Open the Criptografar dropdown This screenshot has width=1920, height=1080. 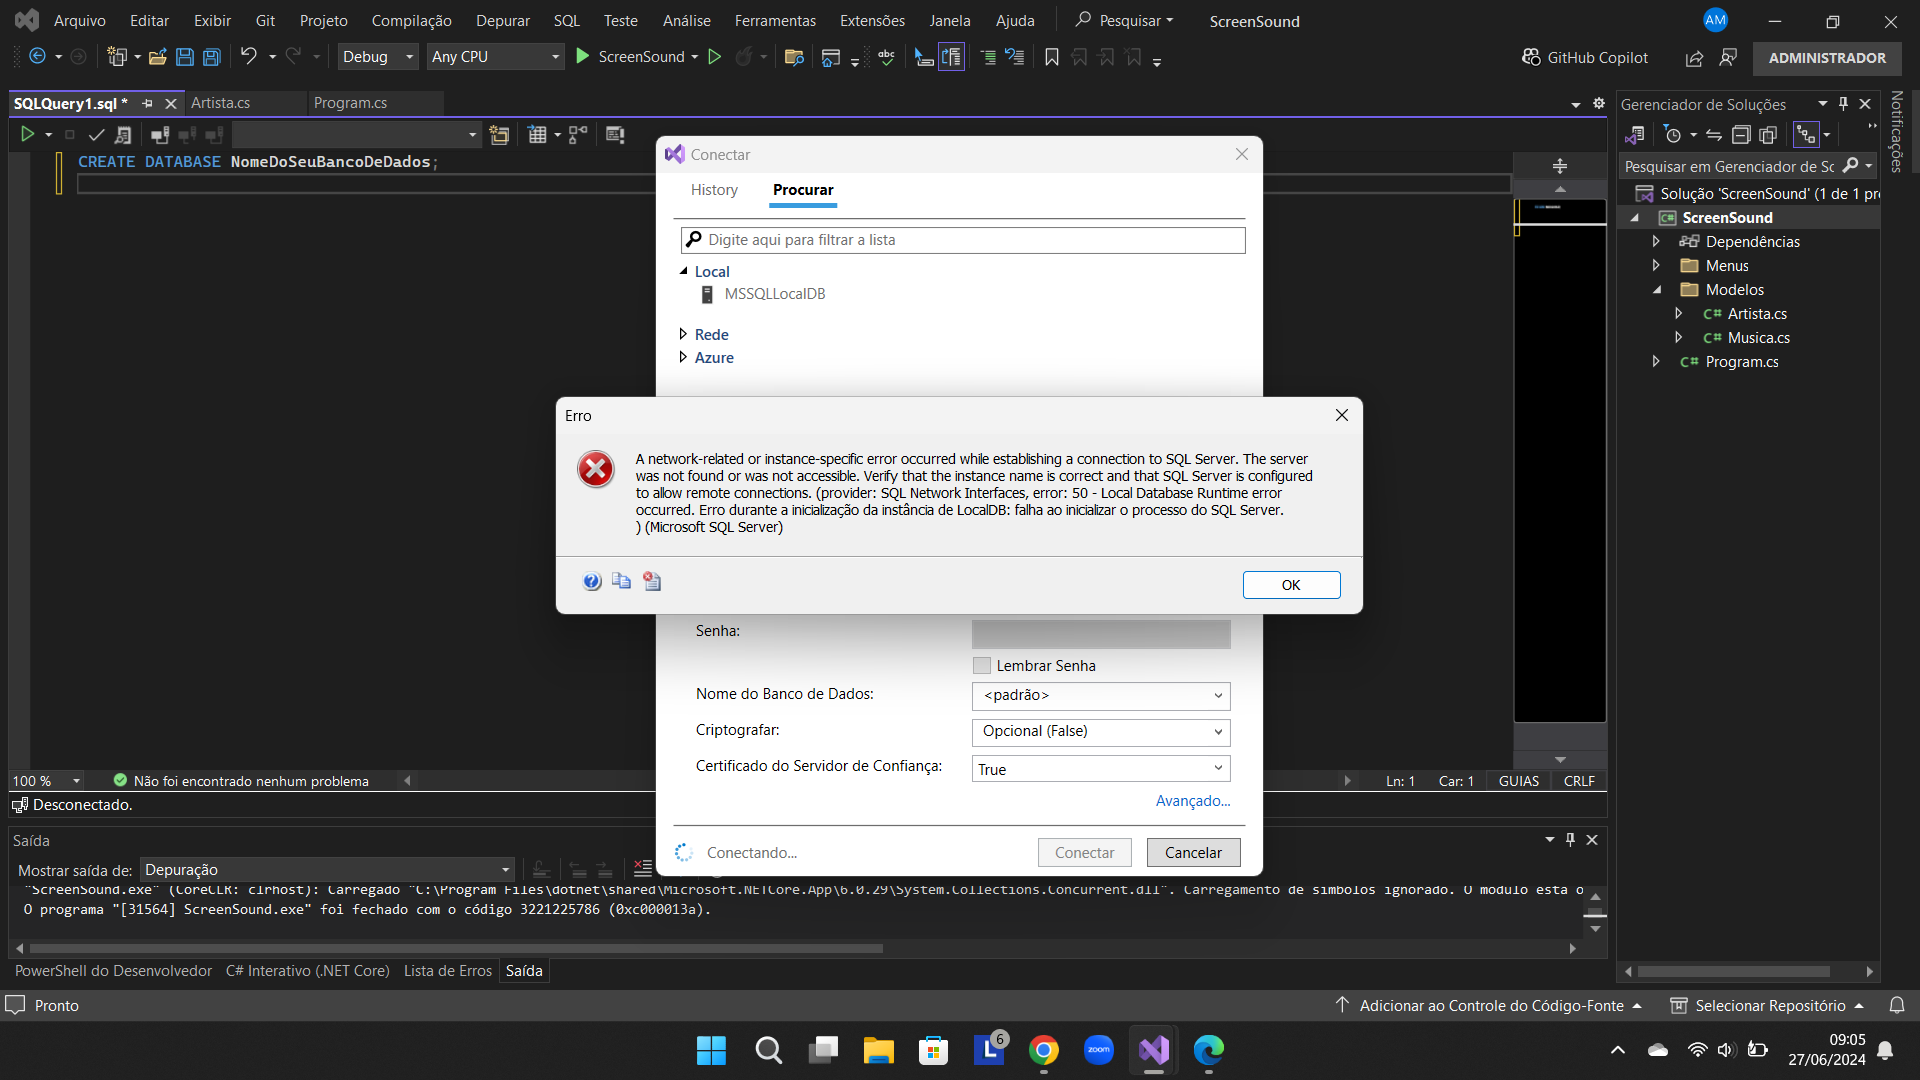point(1100,731)
